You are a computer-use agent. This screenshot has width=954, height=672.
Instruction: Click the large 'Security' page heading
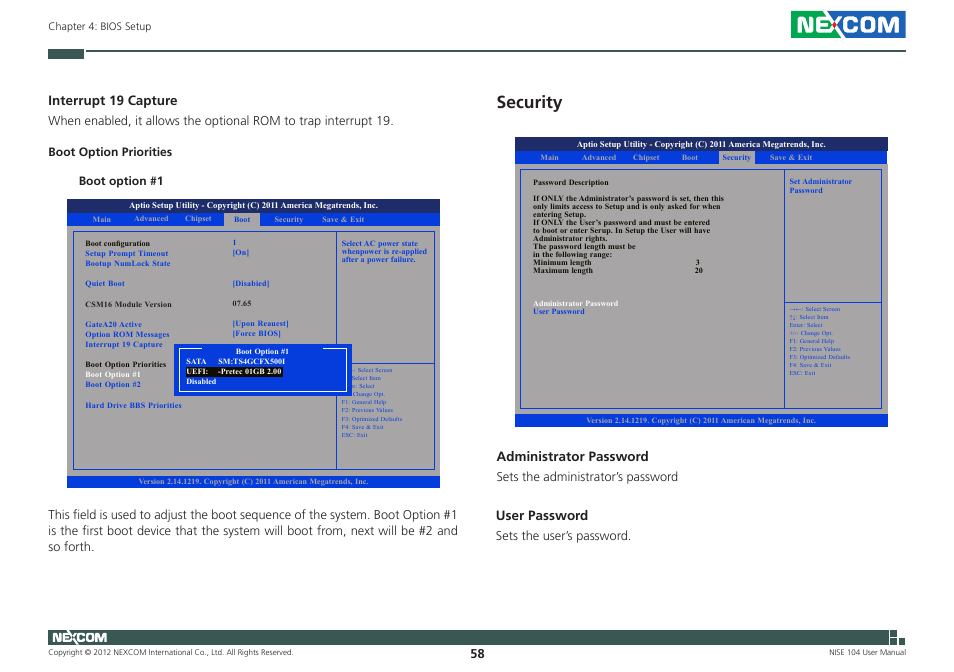(x=529, y=102)
